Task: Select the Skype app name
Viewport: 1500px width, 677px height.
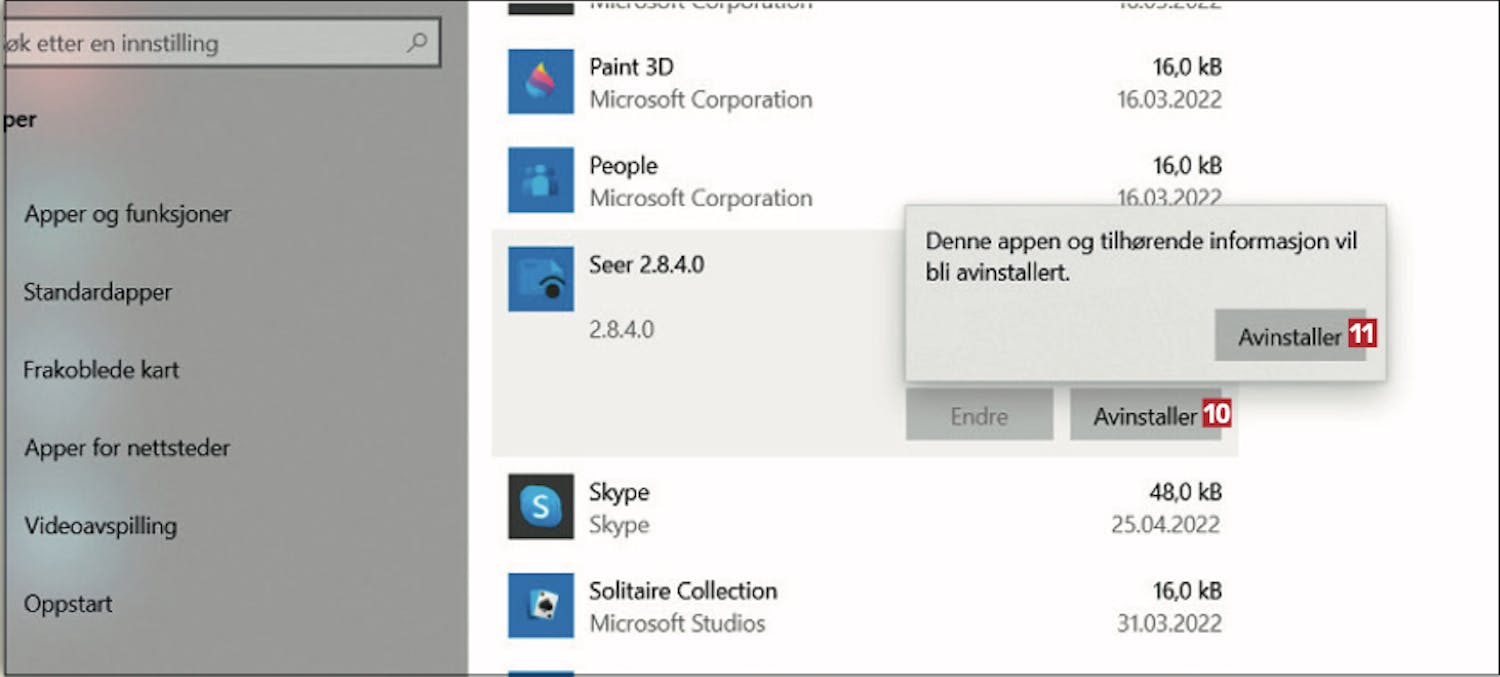Action: click(619, 492)
